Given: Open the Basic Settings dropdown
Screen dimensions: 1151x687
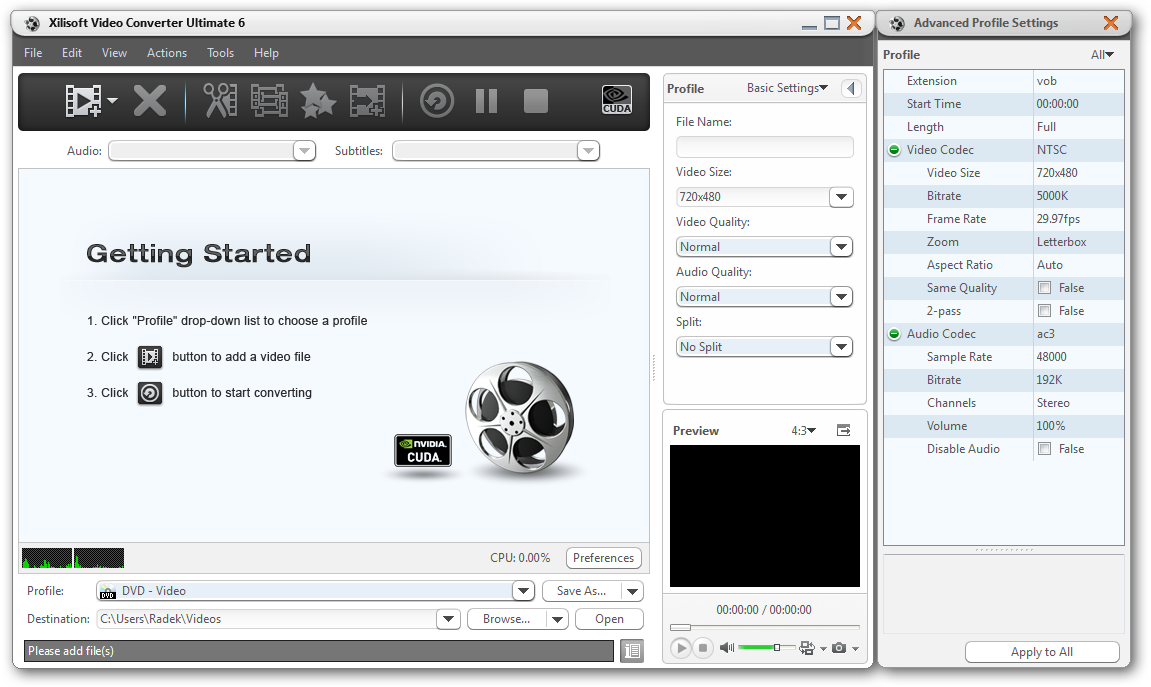Looking at the screenshot, I should click(x=787, y=88).
